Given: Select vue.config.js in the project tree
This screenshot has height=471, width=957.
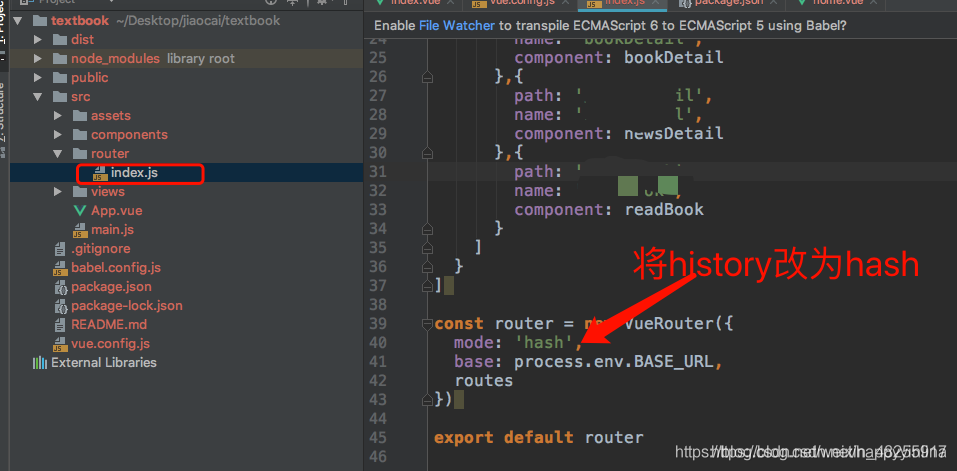Looking at the screenshot, I should pos(110,343).
